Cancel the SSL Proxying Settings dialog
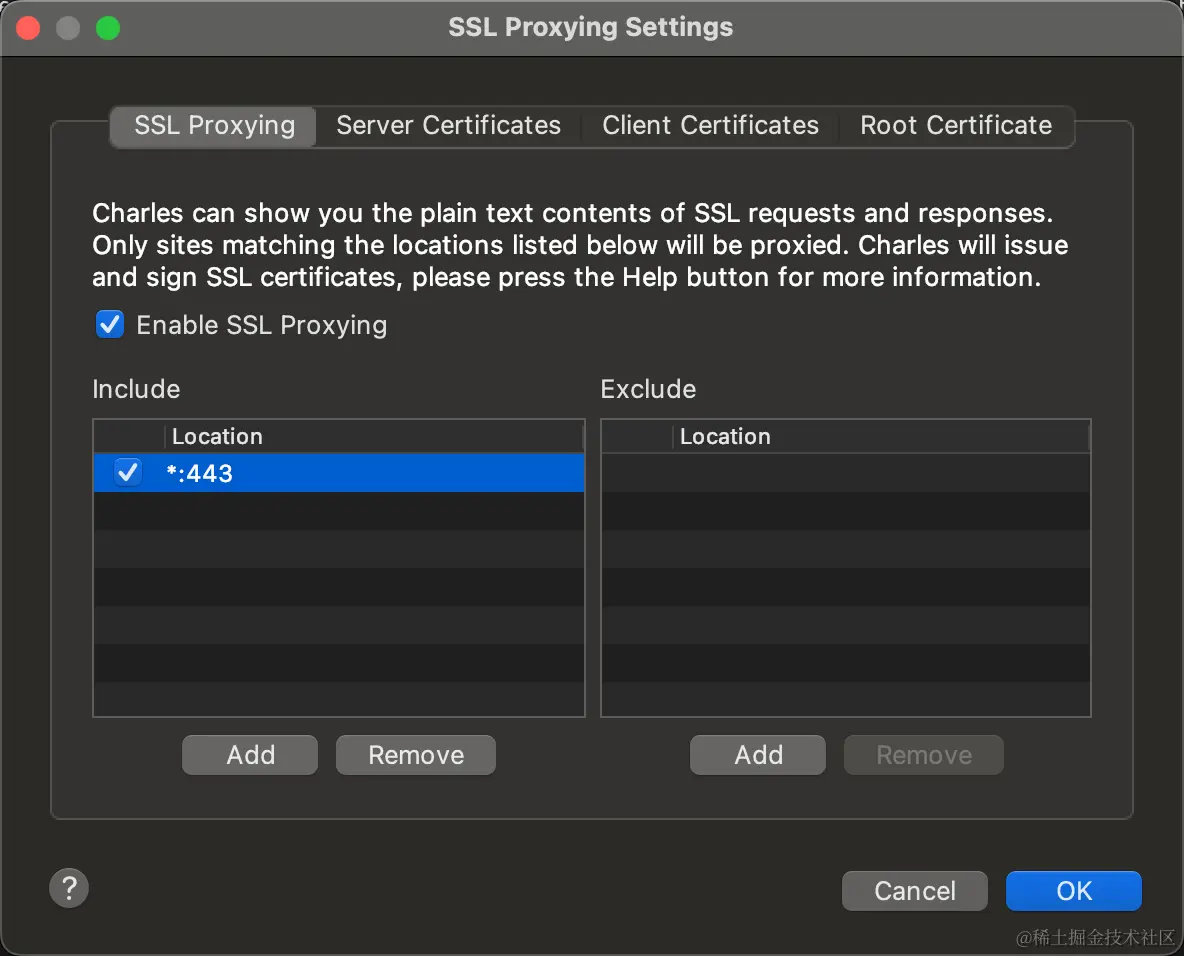 pyautogui.click(x=914, y=891)
